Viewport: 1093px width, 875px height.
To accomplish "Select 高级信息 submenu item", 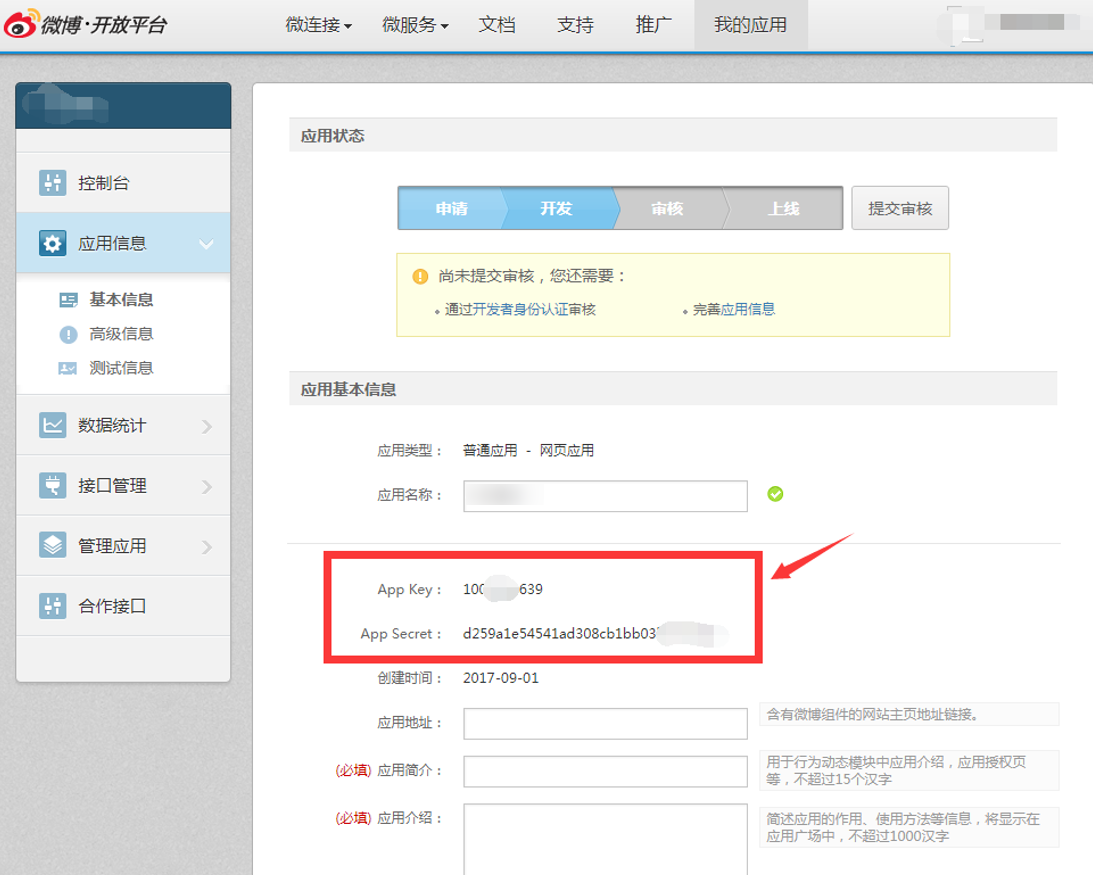I will click(121, 334).
